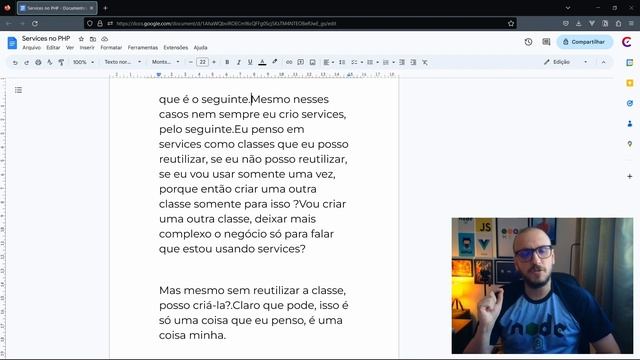Print the document
The width and height of the screenshot is (640, 360).
pyautogui.click(x=38, y=62)
